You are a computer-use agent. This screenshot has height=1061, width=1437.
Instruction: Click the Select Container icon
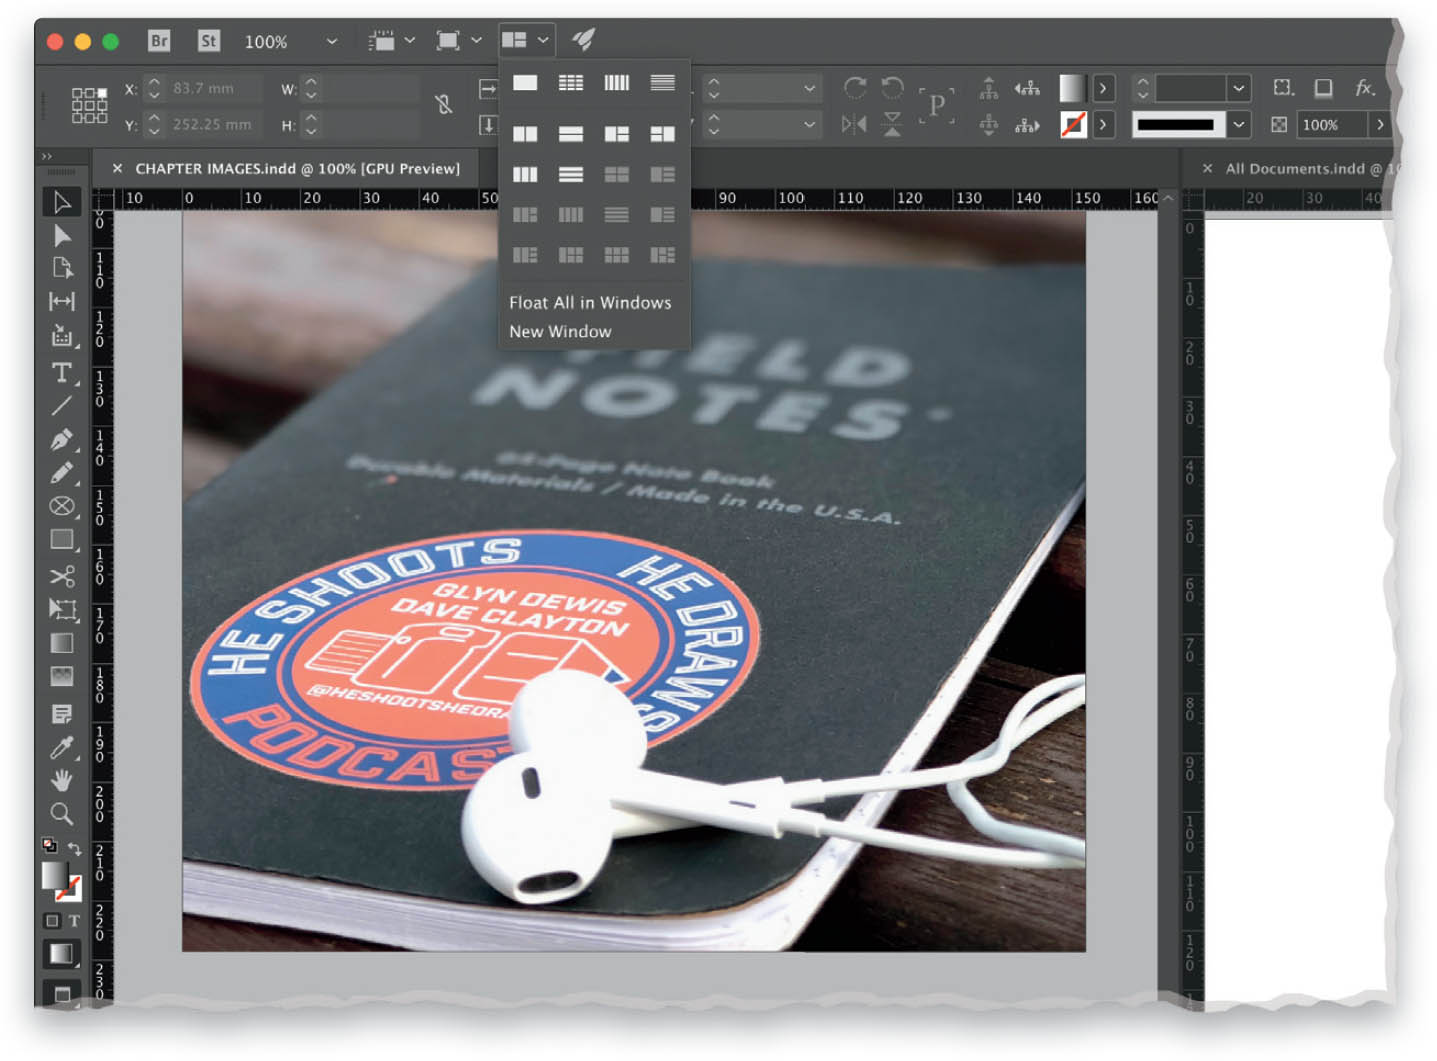click(x=989, y=88)
